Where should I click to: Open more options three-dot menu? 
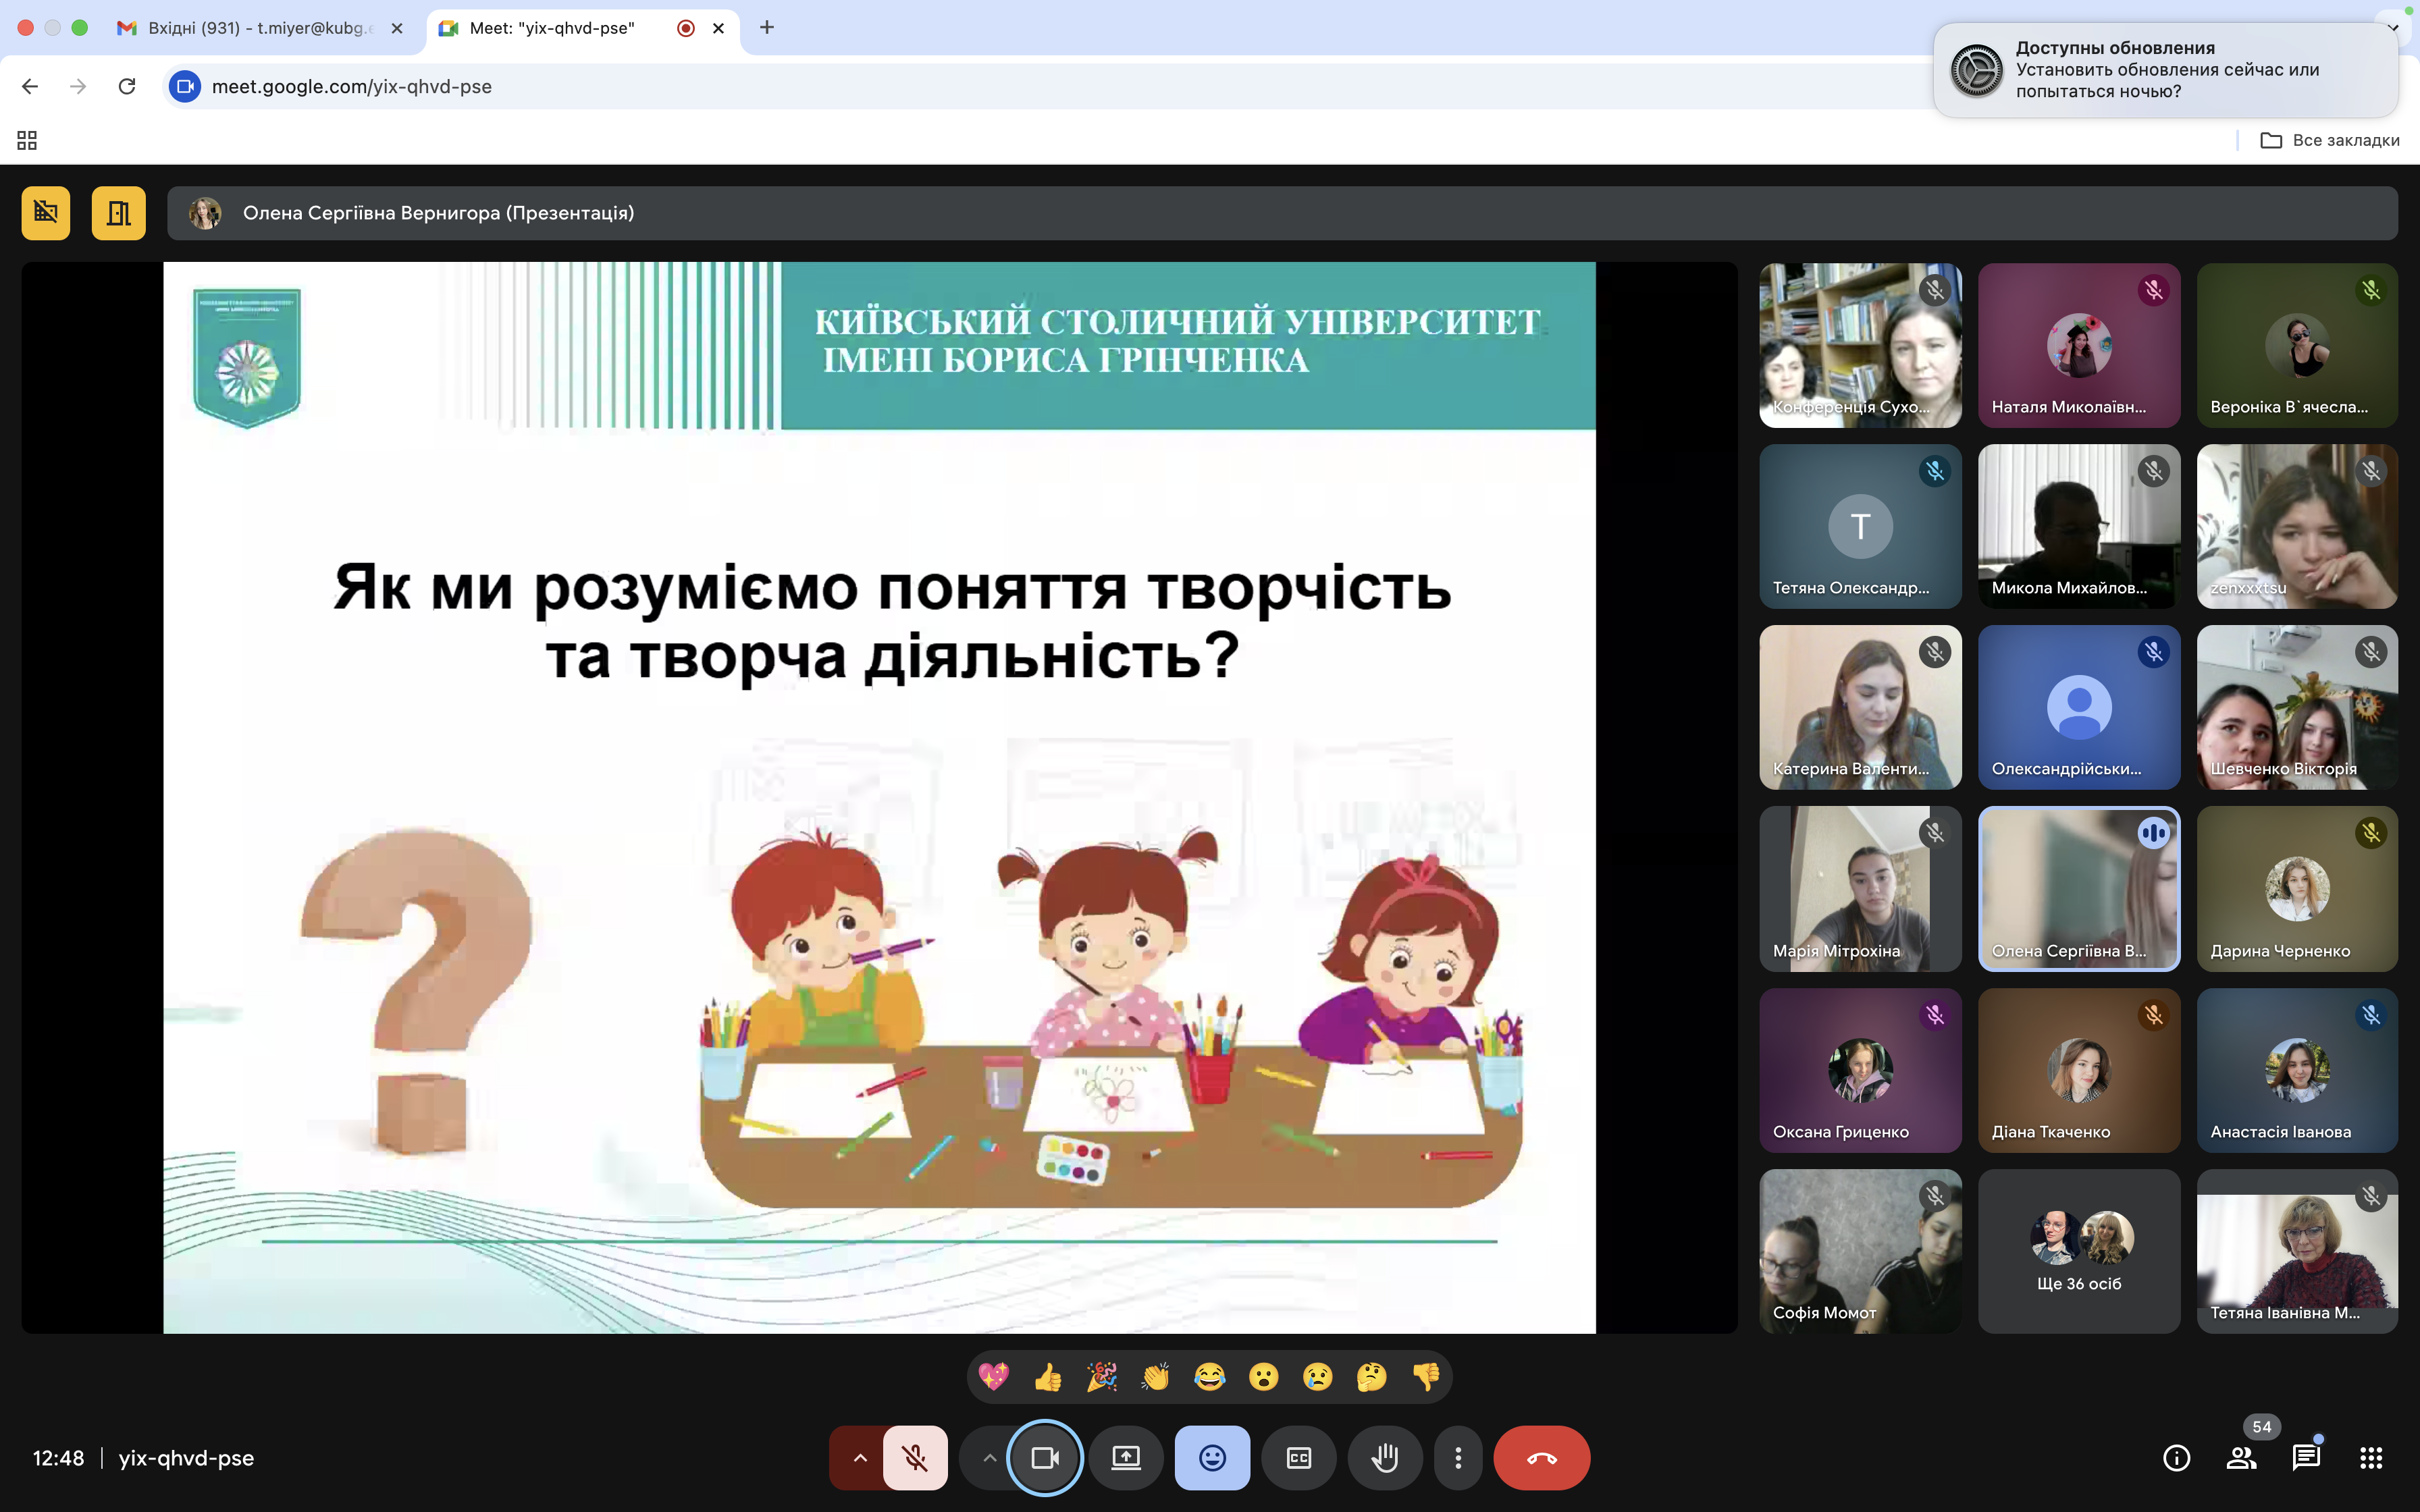1458,1458
